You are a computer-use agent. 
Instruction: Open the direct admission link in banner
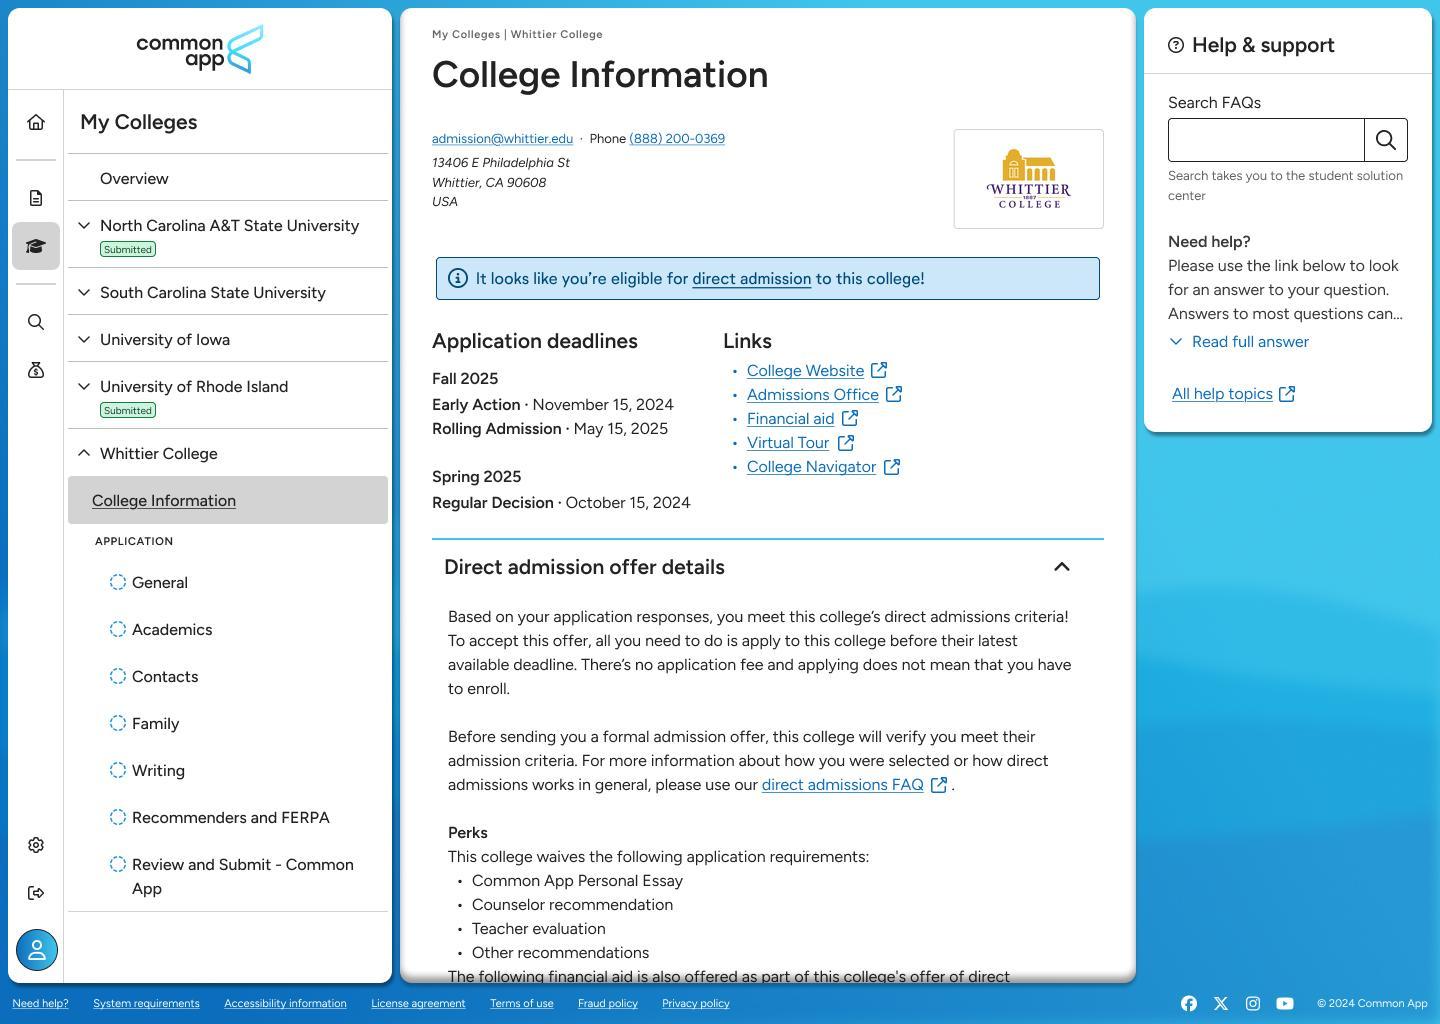coord(751,278)
